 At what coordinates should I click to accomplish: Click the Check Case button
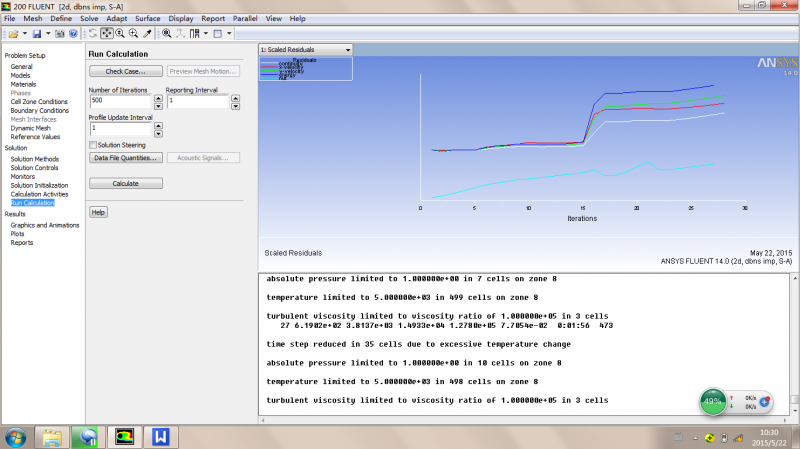[126, 71]
